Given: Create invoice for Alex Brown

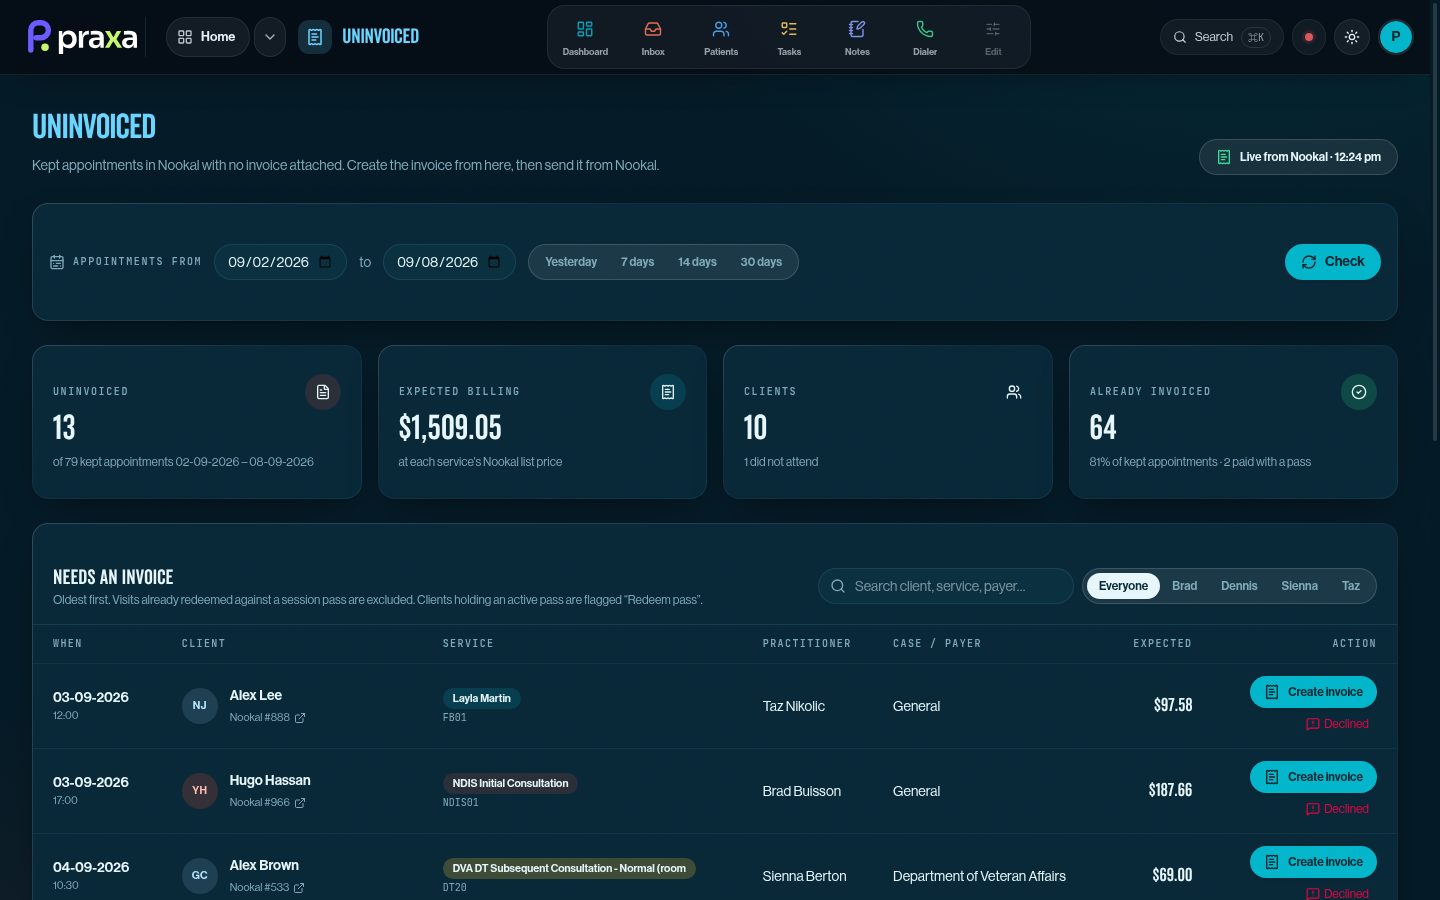Looking at the screenshot, I should 1313,862.
